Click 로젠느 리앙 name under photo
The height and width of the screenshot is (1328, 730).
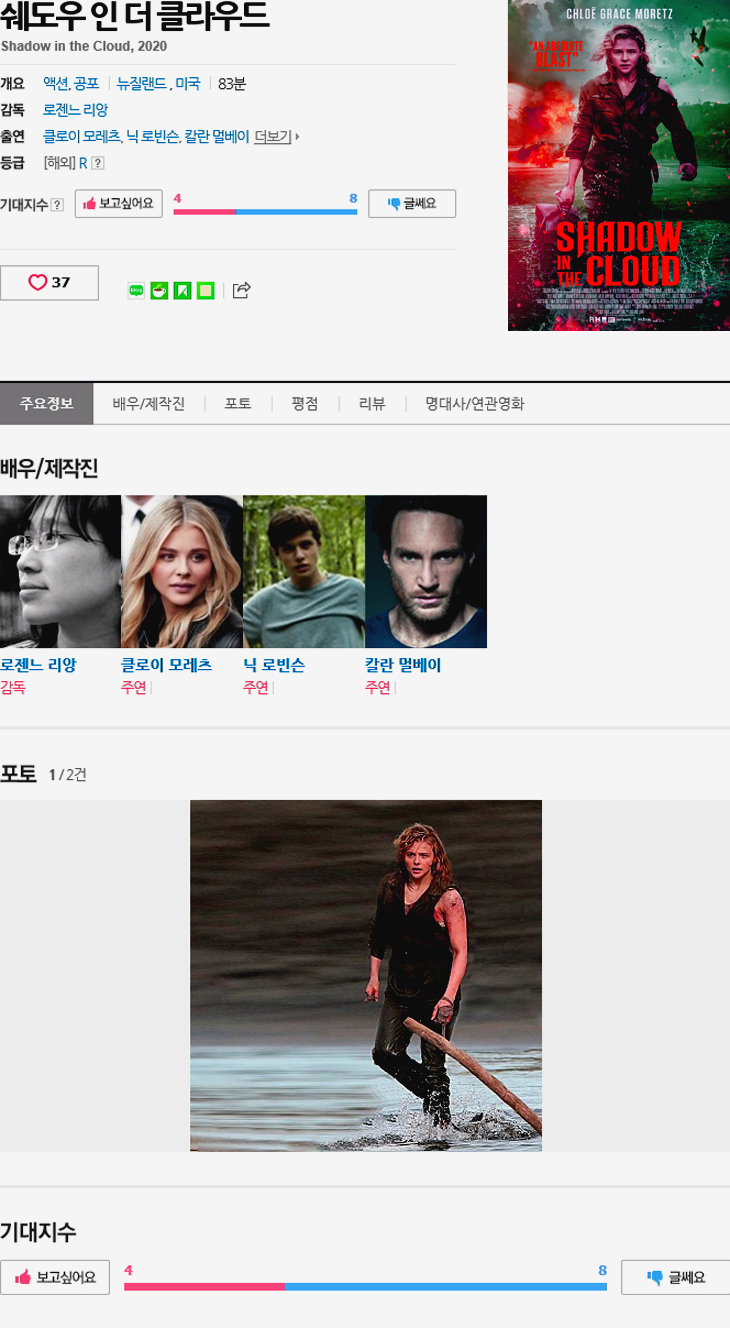38,665
